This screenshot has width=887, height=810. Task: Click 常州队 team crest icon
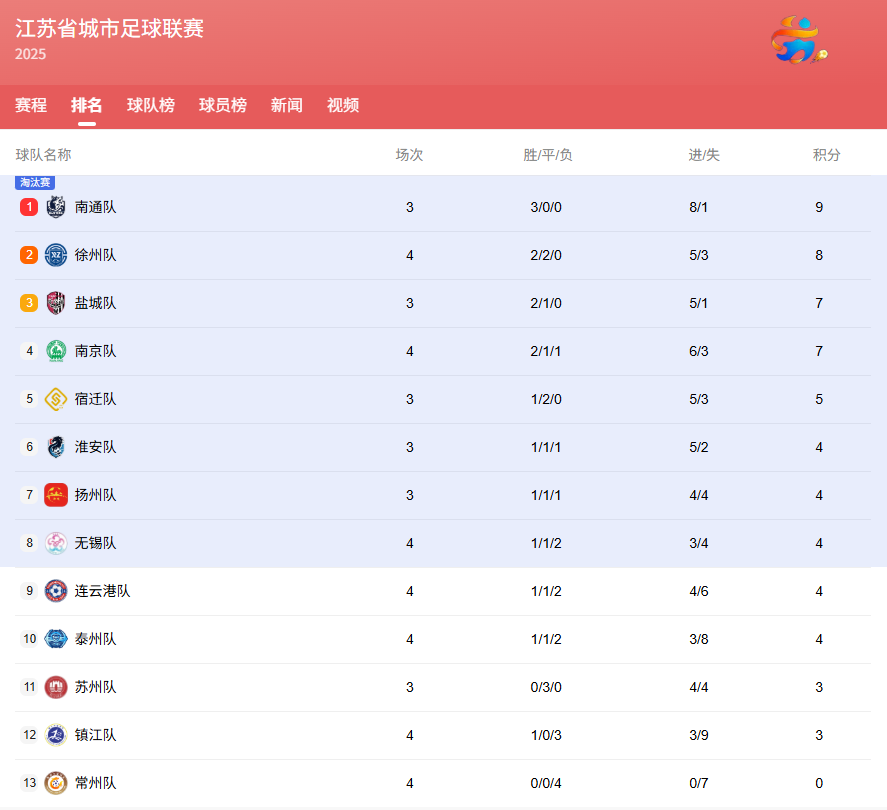point(56,783)
